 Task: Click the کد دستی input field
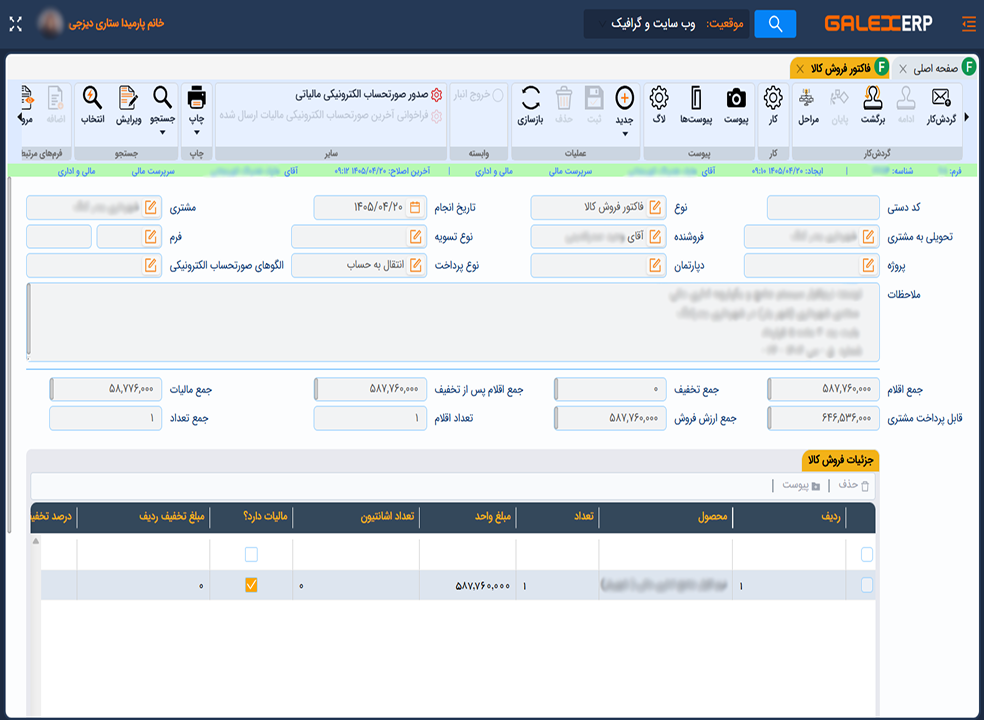point(823,207)
